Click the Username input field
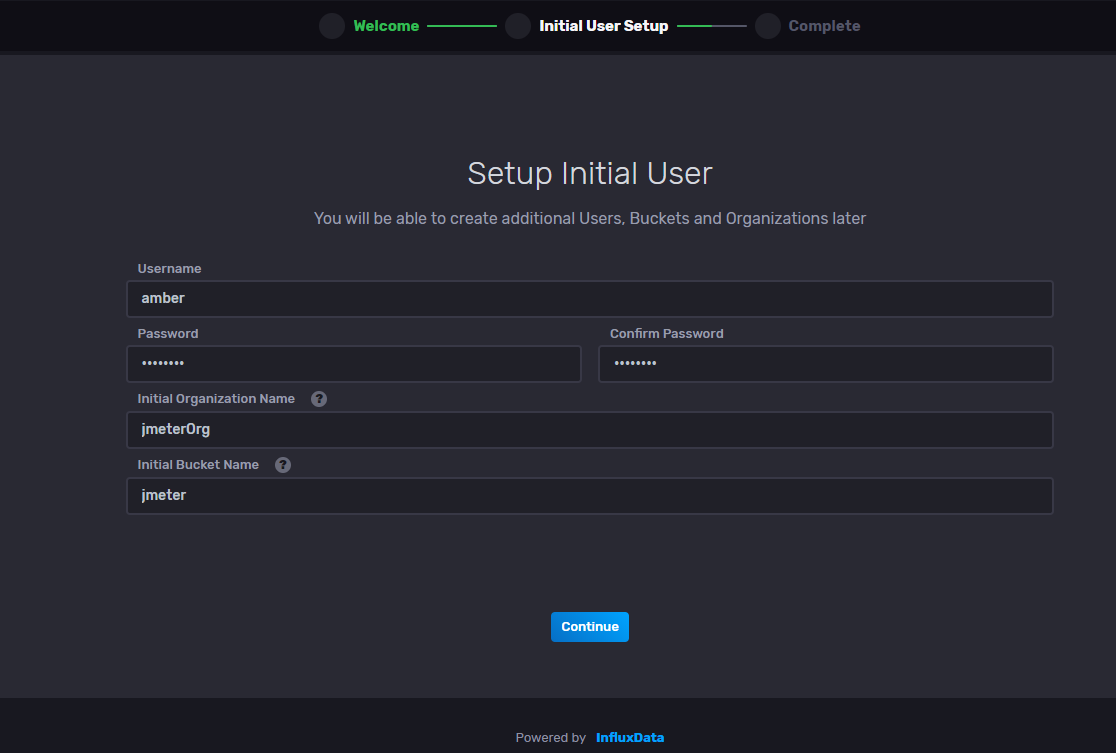This screenshot has width=1116, height=753. click(590, 299)
